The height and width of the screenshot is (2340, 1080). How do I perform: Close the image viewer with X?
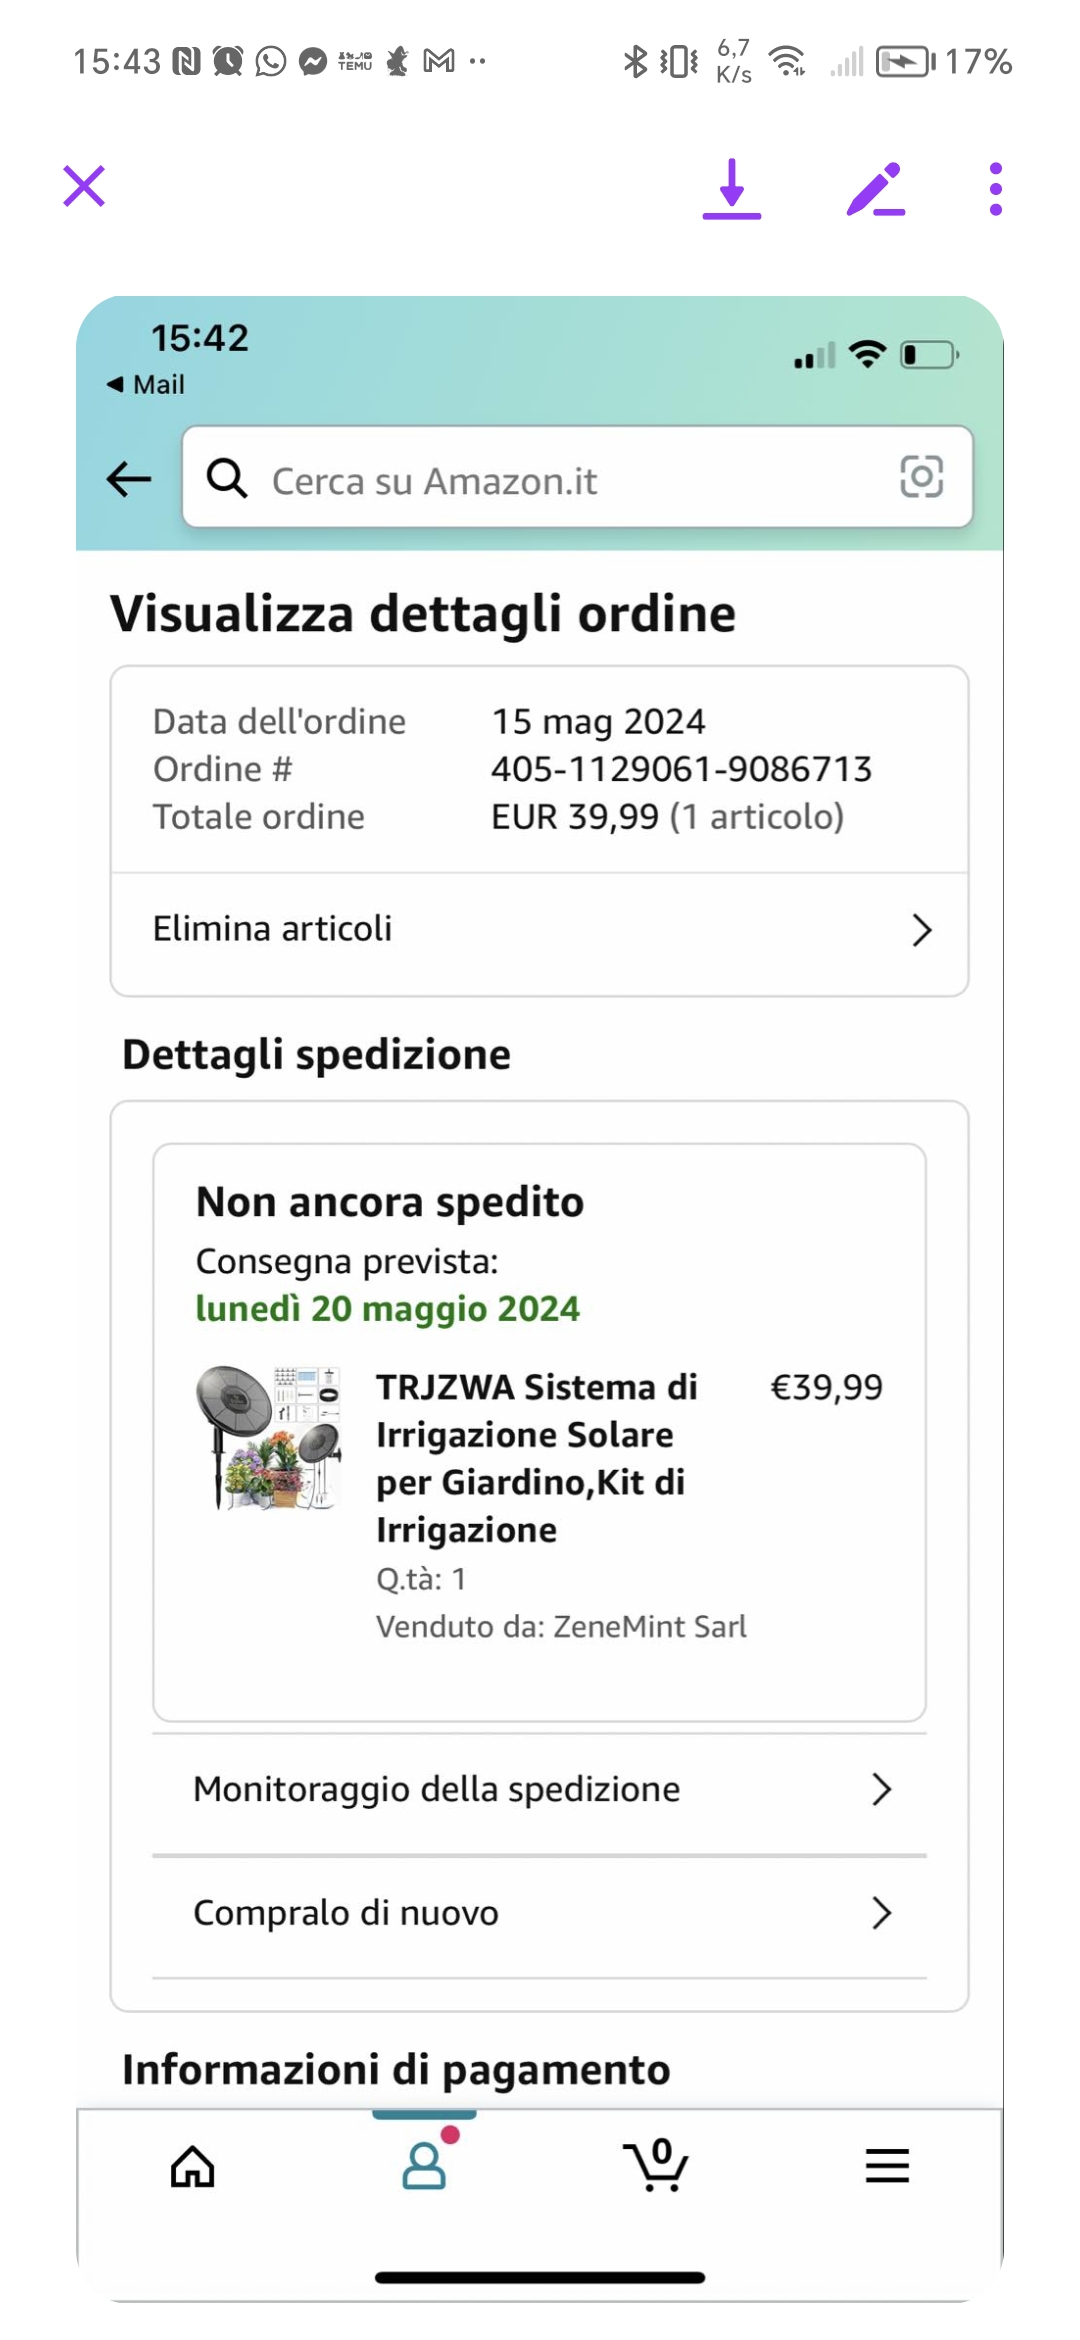(x=84, y=187)
